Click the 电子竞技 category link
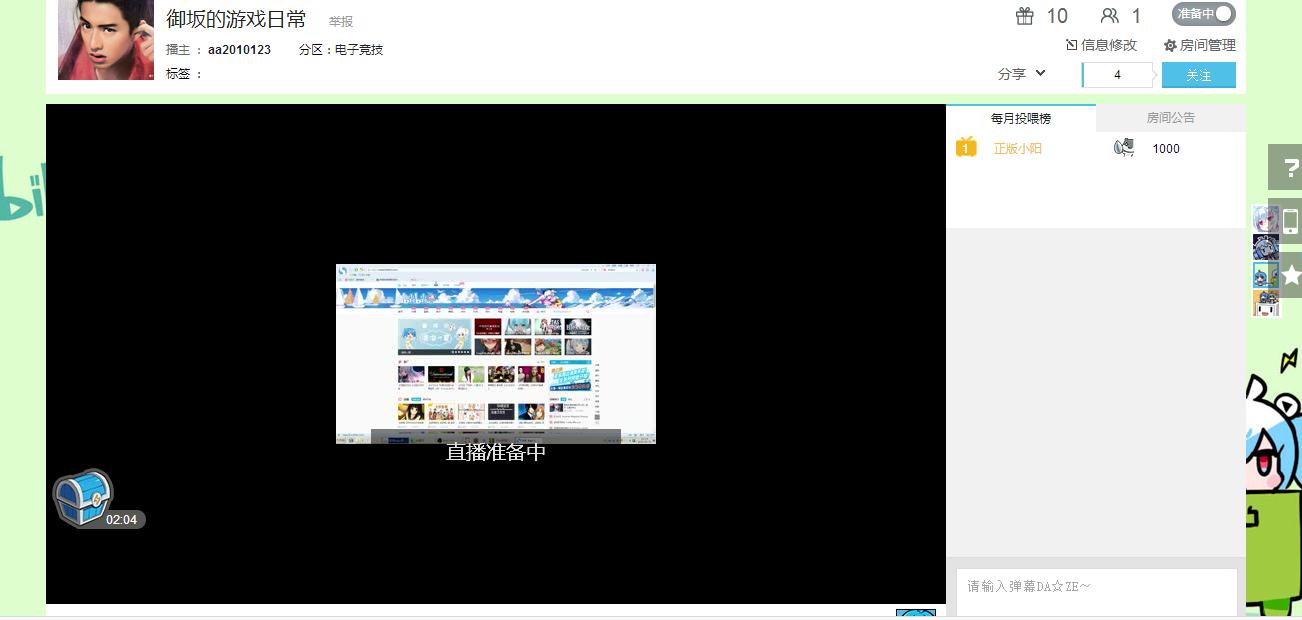Viewport: 1302px width, 620px height. coord(359,50)
